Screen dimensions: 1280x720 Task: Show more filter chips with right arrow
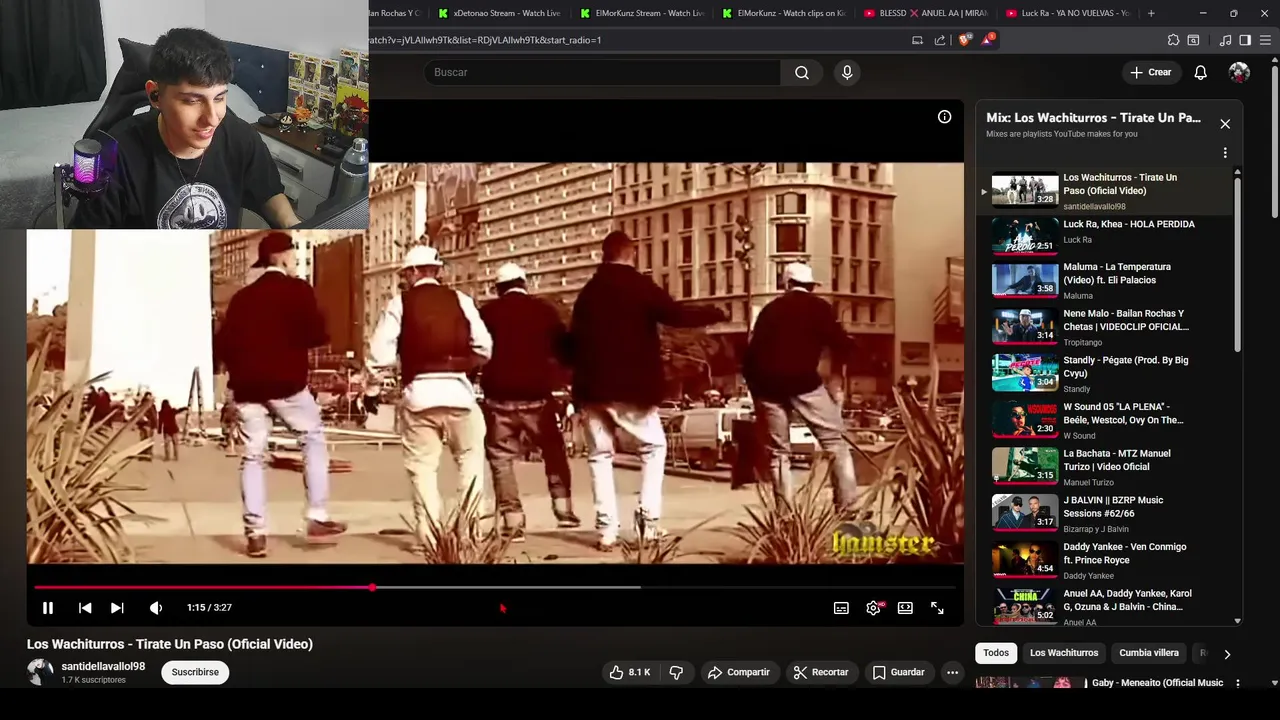(1227, 654)
